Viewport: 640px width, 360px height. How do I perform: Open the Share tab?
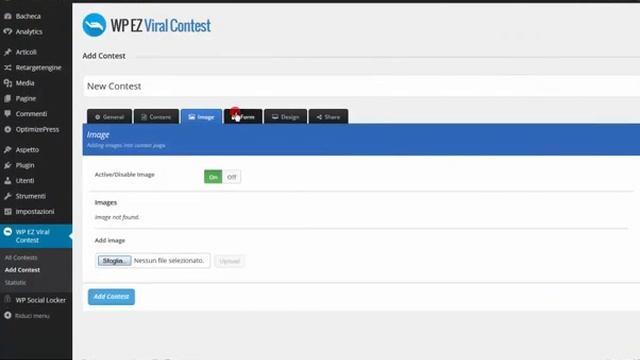pyautogui.click(x=328, y=117)
